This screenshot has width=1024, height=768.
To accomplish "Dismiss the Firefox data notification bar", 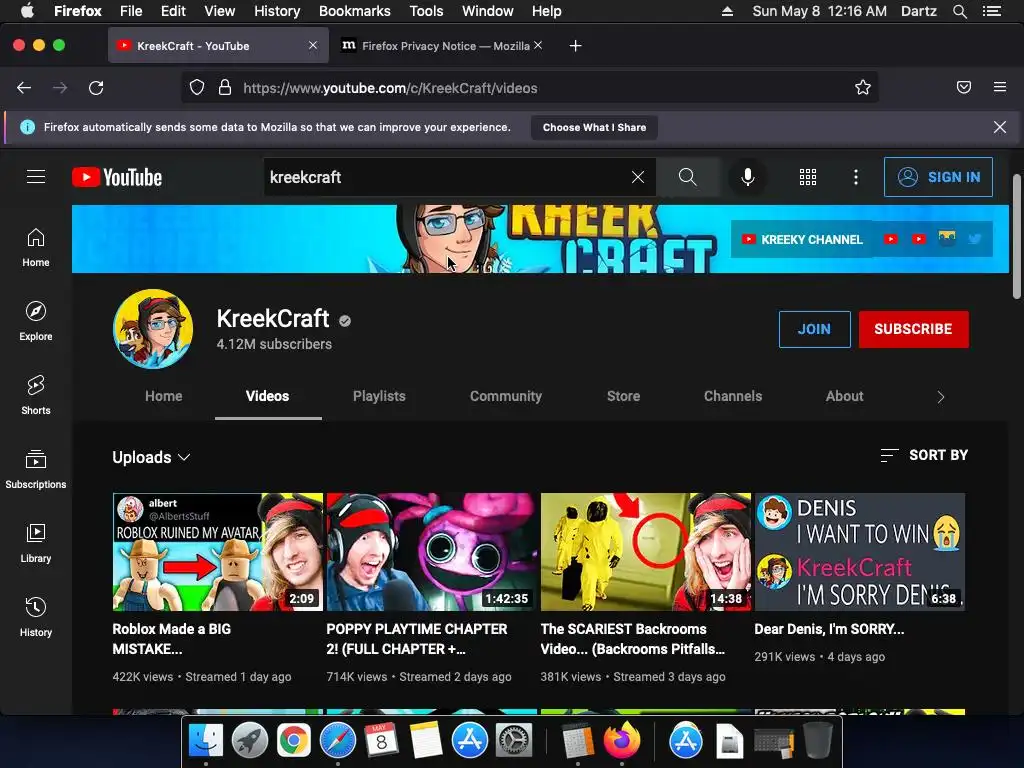I will click(1000, 127).
